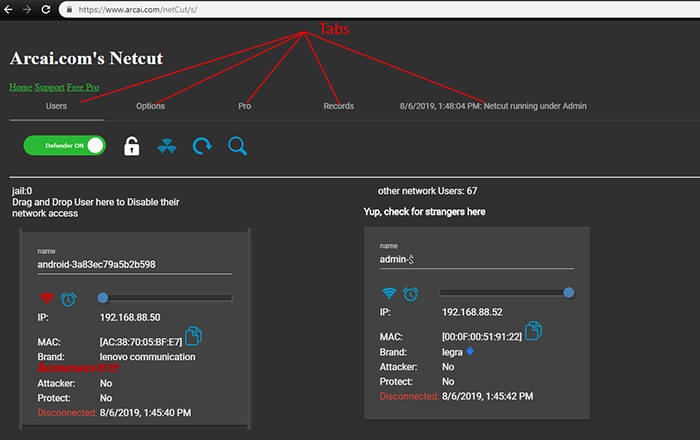Click the Netcut running under Admin status tab

[493, 106]
